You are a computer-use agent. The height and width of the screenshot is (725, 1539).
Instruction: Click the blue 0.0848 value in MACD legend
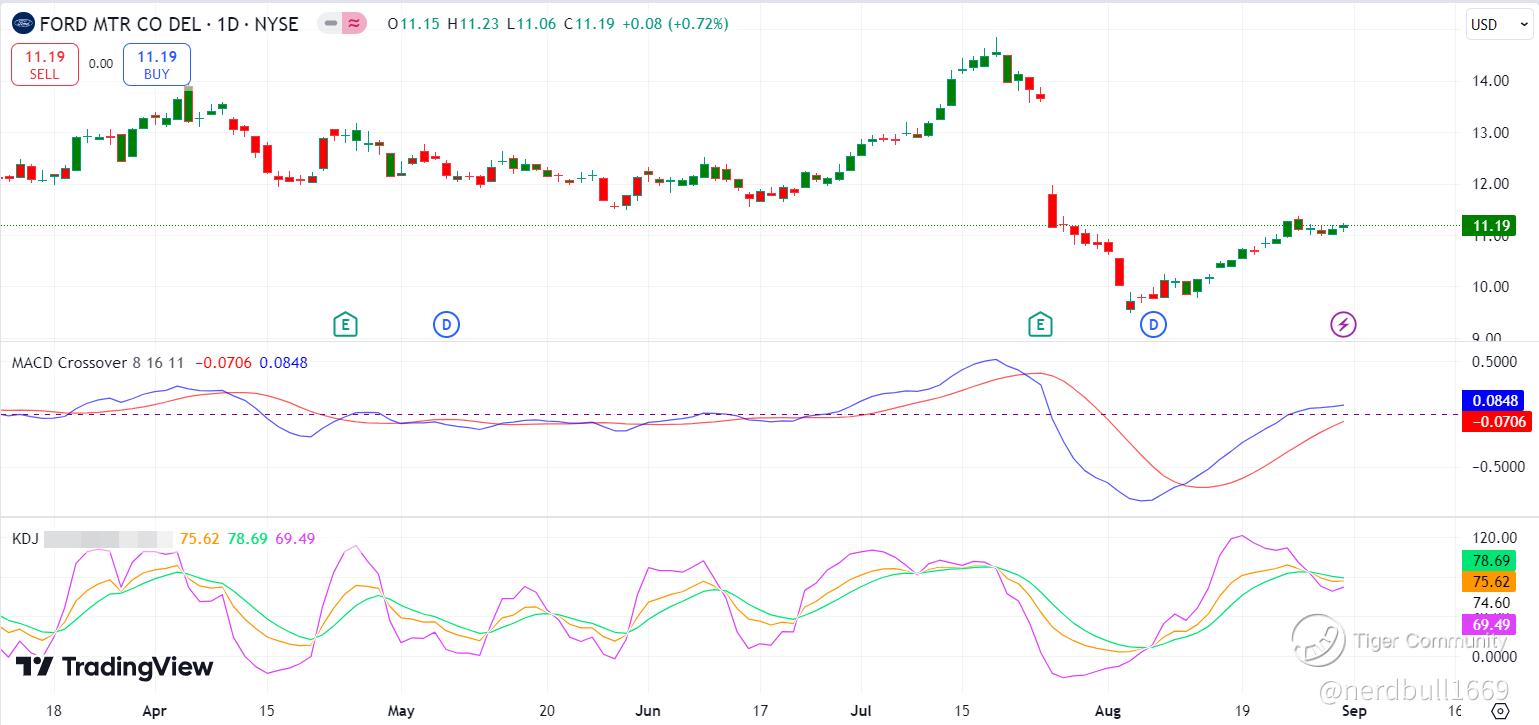pyautogui.click(x=284, y=362)
